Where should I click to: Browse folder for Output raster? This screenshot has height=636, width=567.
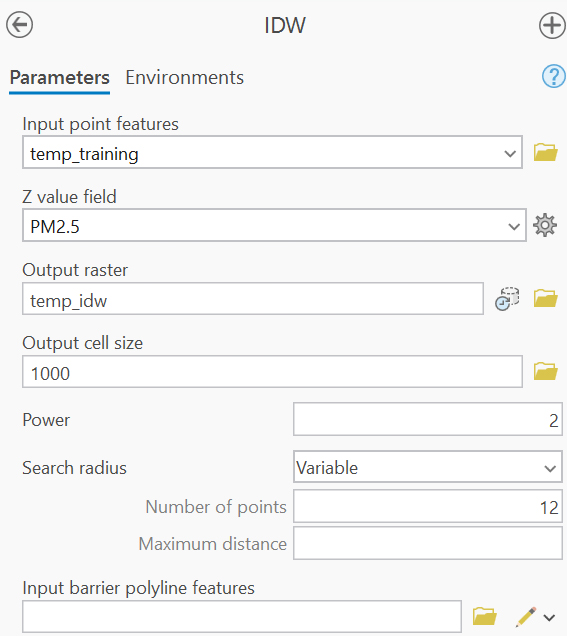point(545,299)
